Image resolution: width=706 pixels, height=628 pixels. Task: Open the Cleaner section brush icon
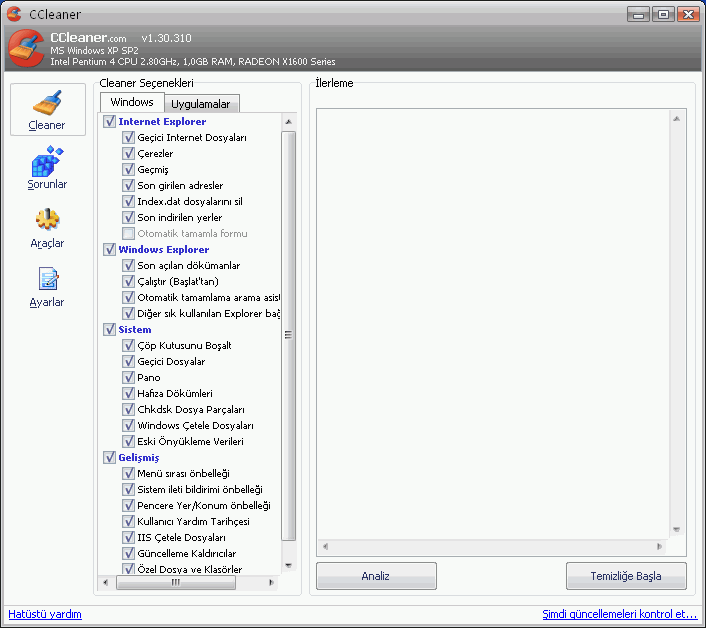pyautogui.click(x=47, y=103)
